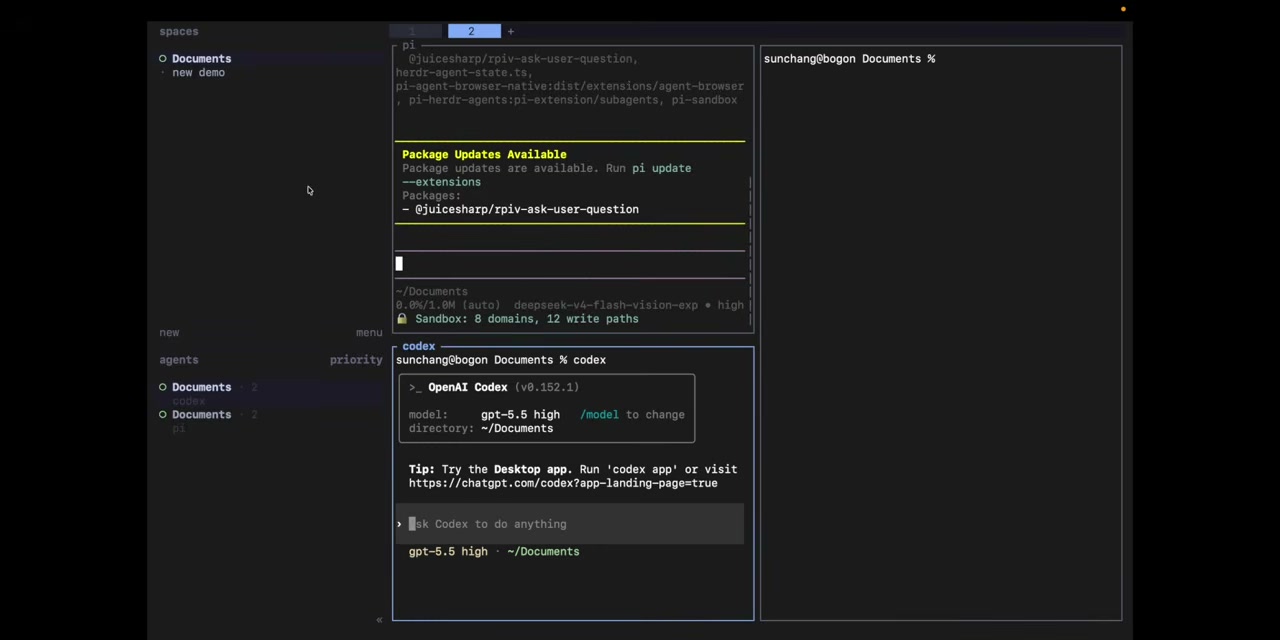
Task: Click the 'spaces' section header
Action: click(x=179, y=31)
